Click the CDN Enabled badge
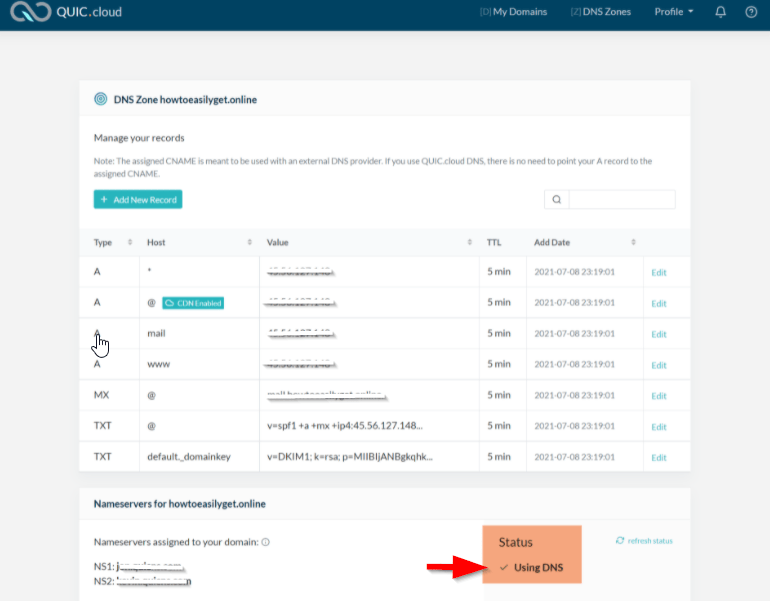The image size is (770, 601). [193, 303]
